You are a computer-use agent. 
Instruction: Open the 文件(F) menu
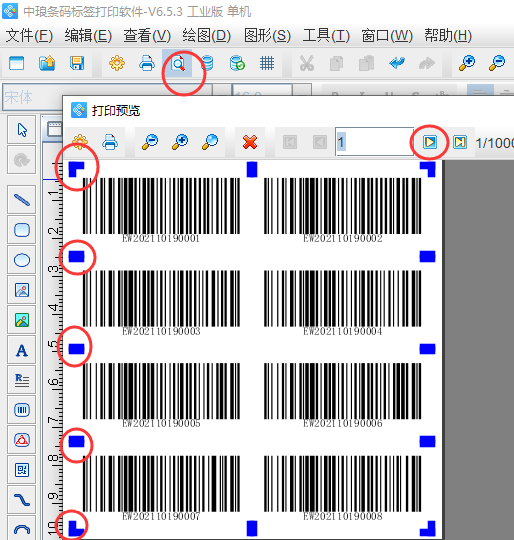[x=29, y=35]
